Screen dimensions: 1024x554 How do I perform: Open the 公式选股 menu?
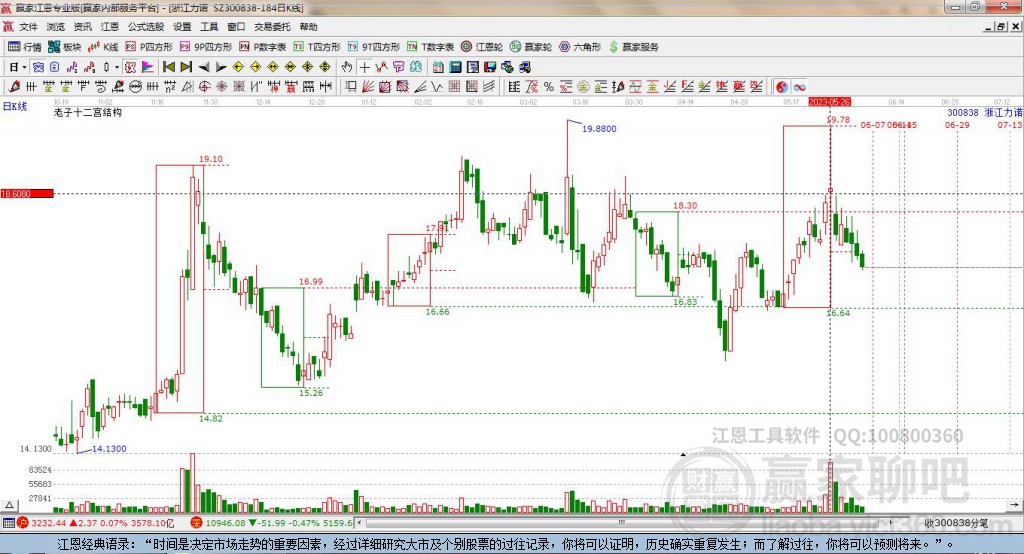pyautogui.click(x=146, y=27)
